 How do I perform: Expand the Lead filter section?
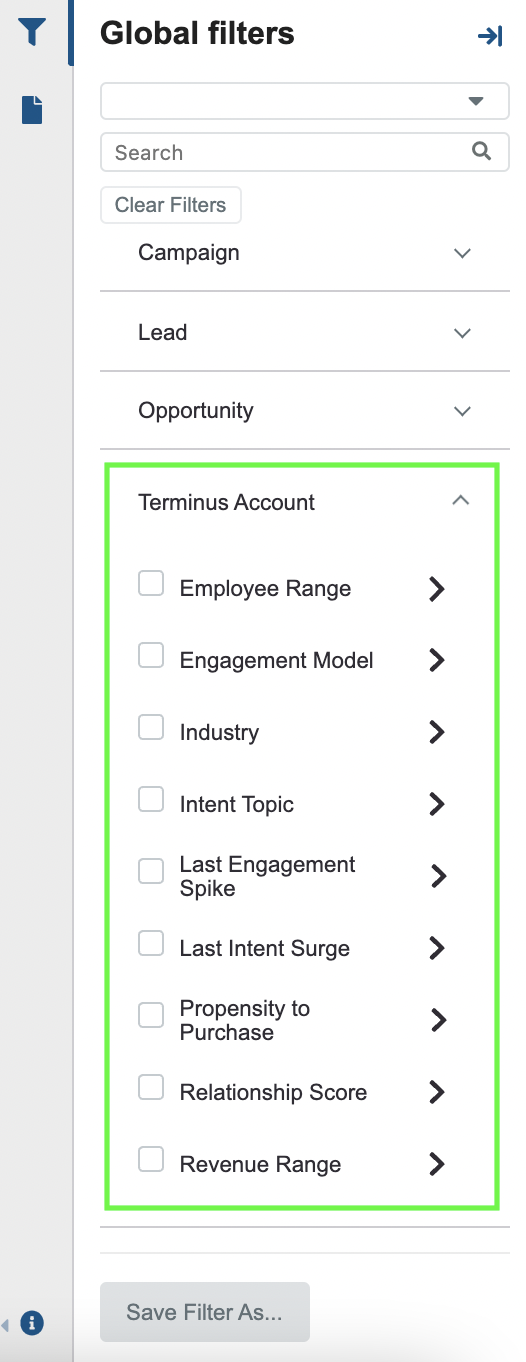[x=305, y=332]
